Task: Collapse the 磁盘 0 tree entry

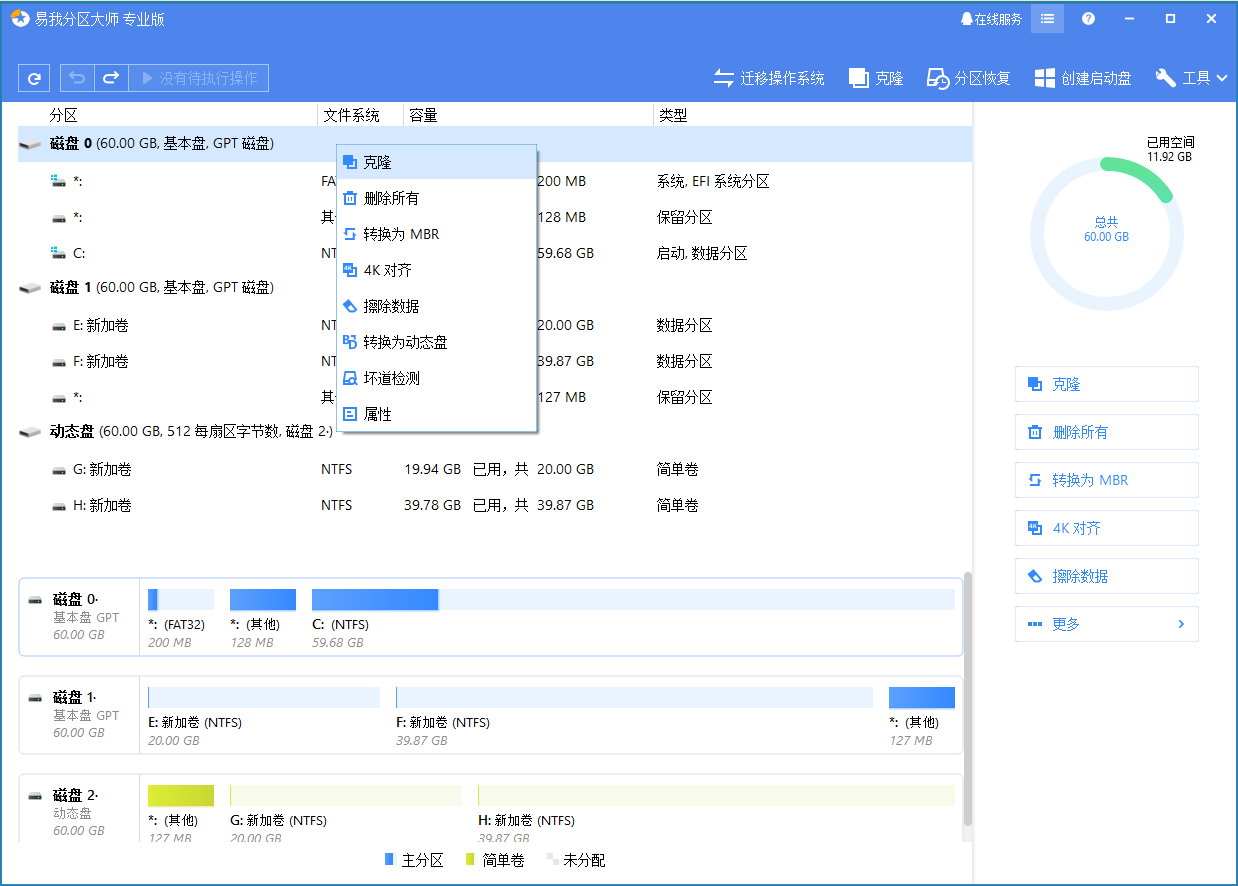Action: (29, 143)
